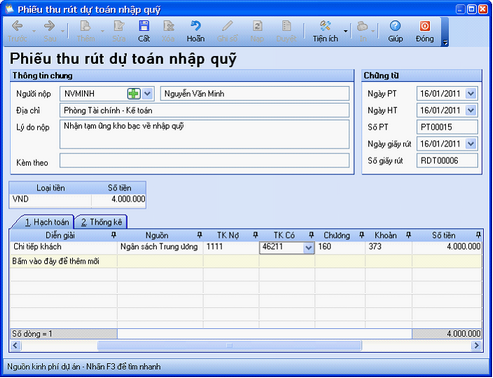Pin the Số tiền grid column

(478, 235)
